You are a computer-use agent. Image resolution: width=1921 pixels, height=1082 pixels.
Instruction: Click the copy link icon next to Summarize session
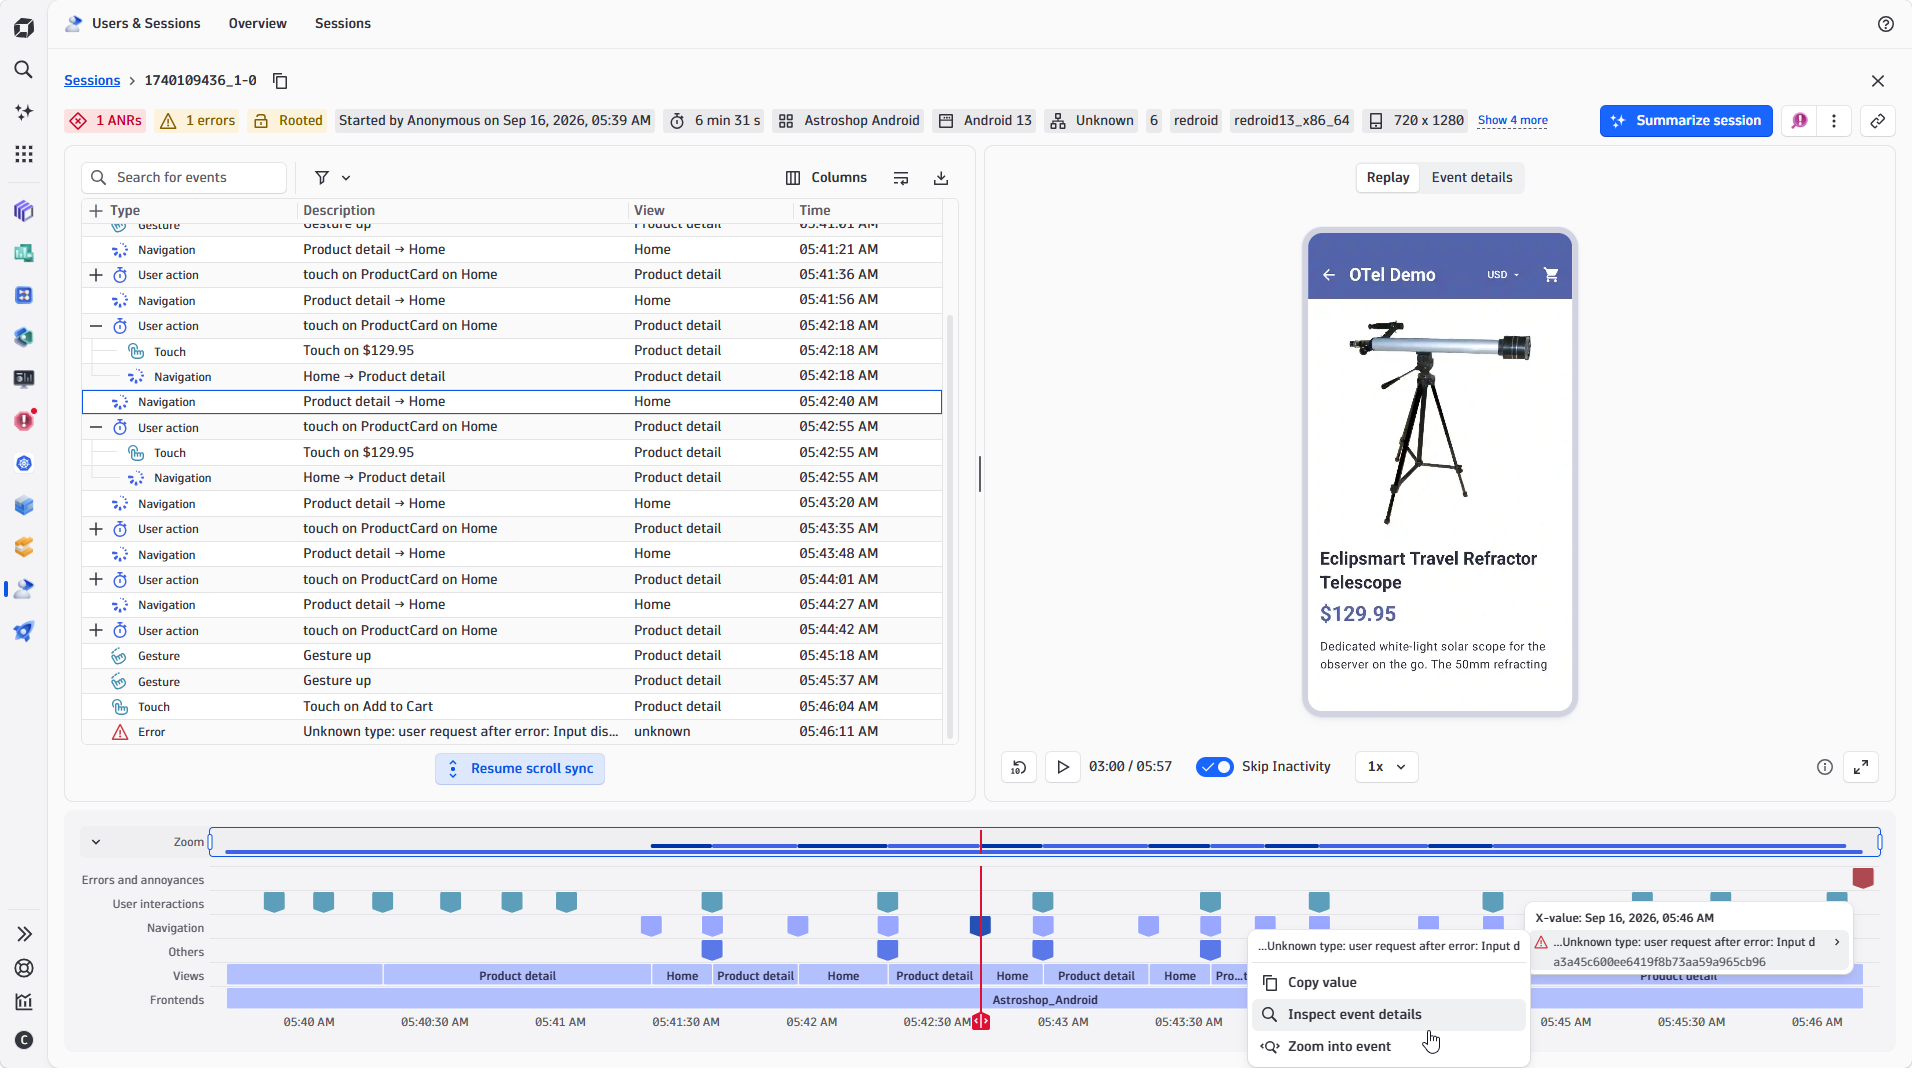(x=1880, y=121)
